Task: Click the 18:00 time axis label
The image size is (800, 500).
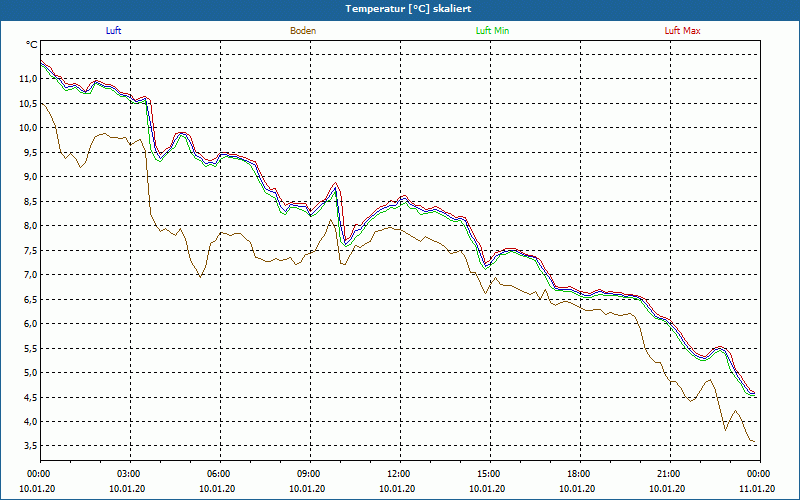Action: [577, 474]
